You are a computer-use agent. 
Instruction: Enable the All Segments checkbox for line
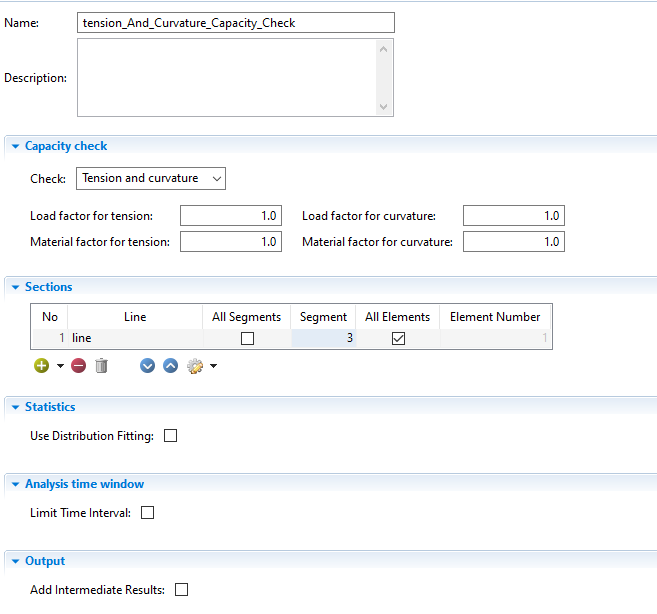click(x=248, y=339)
